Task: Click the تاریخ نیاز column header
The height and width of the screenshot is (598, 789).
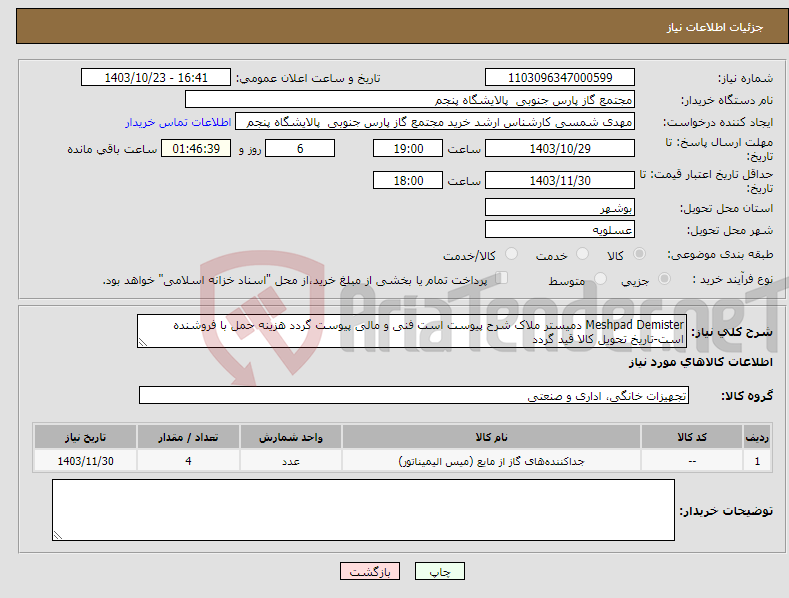Action: pyautogui.click(x=86, y=437)
